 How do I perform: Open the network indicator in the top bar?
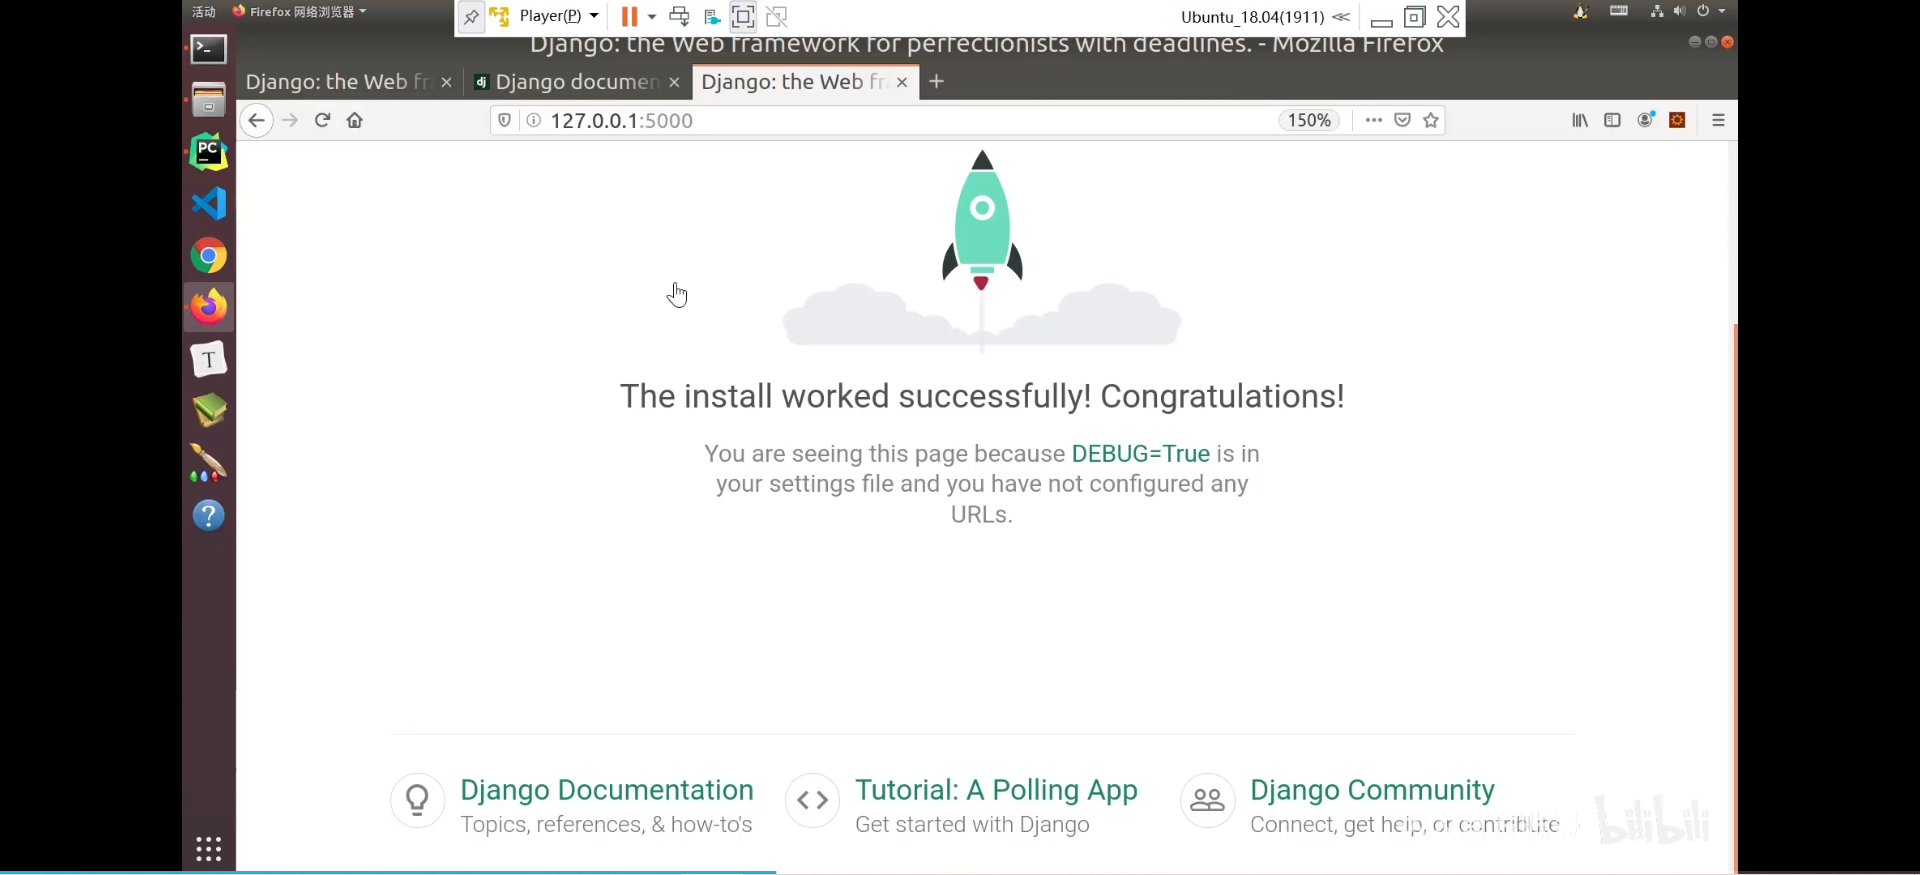click(1657, 12)
